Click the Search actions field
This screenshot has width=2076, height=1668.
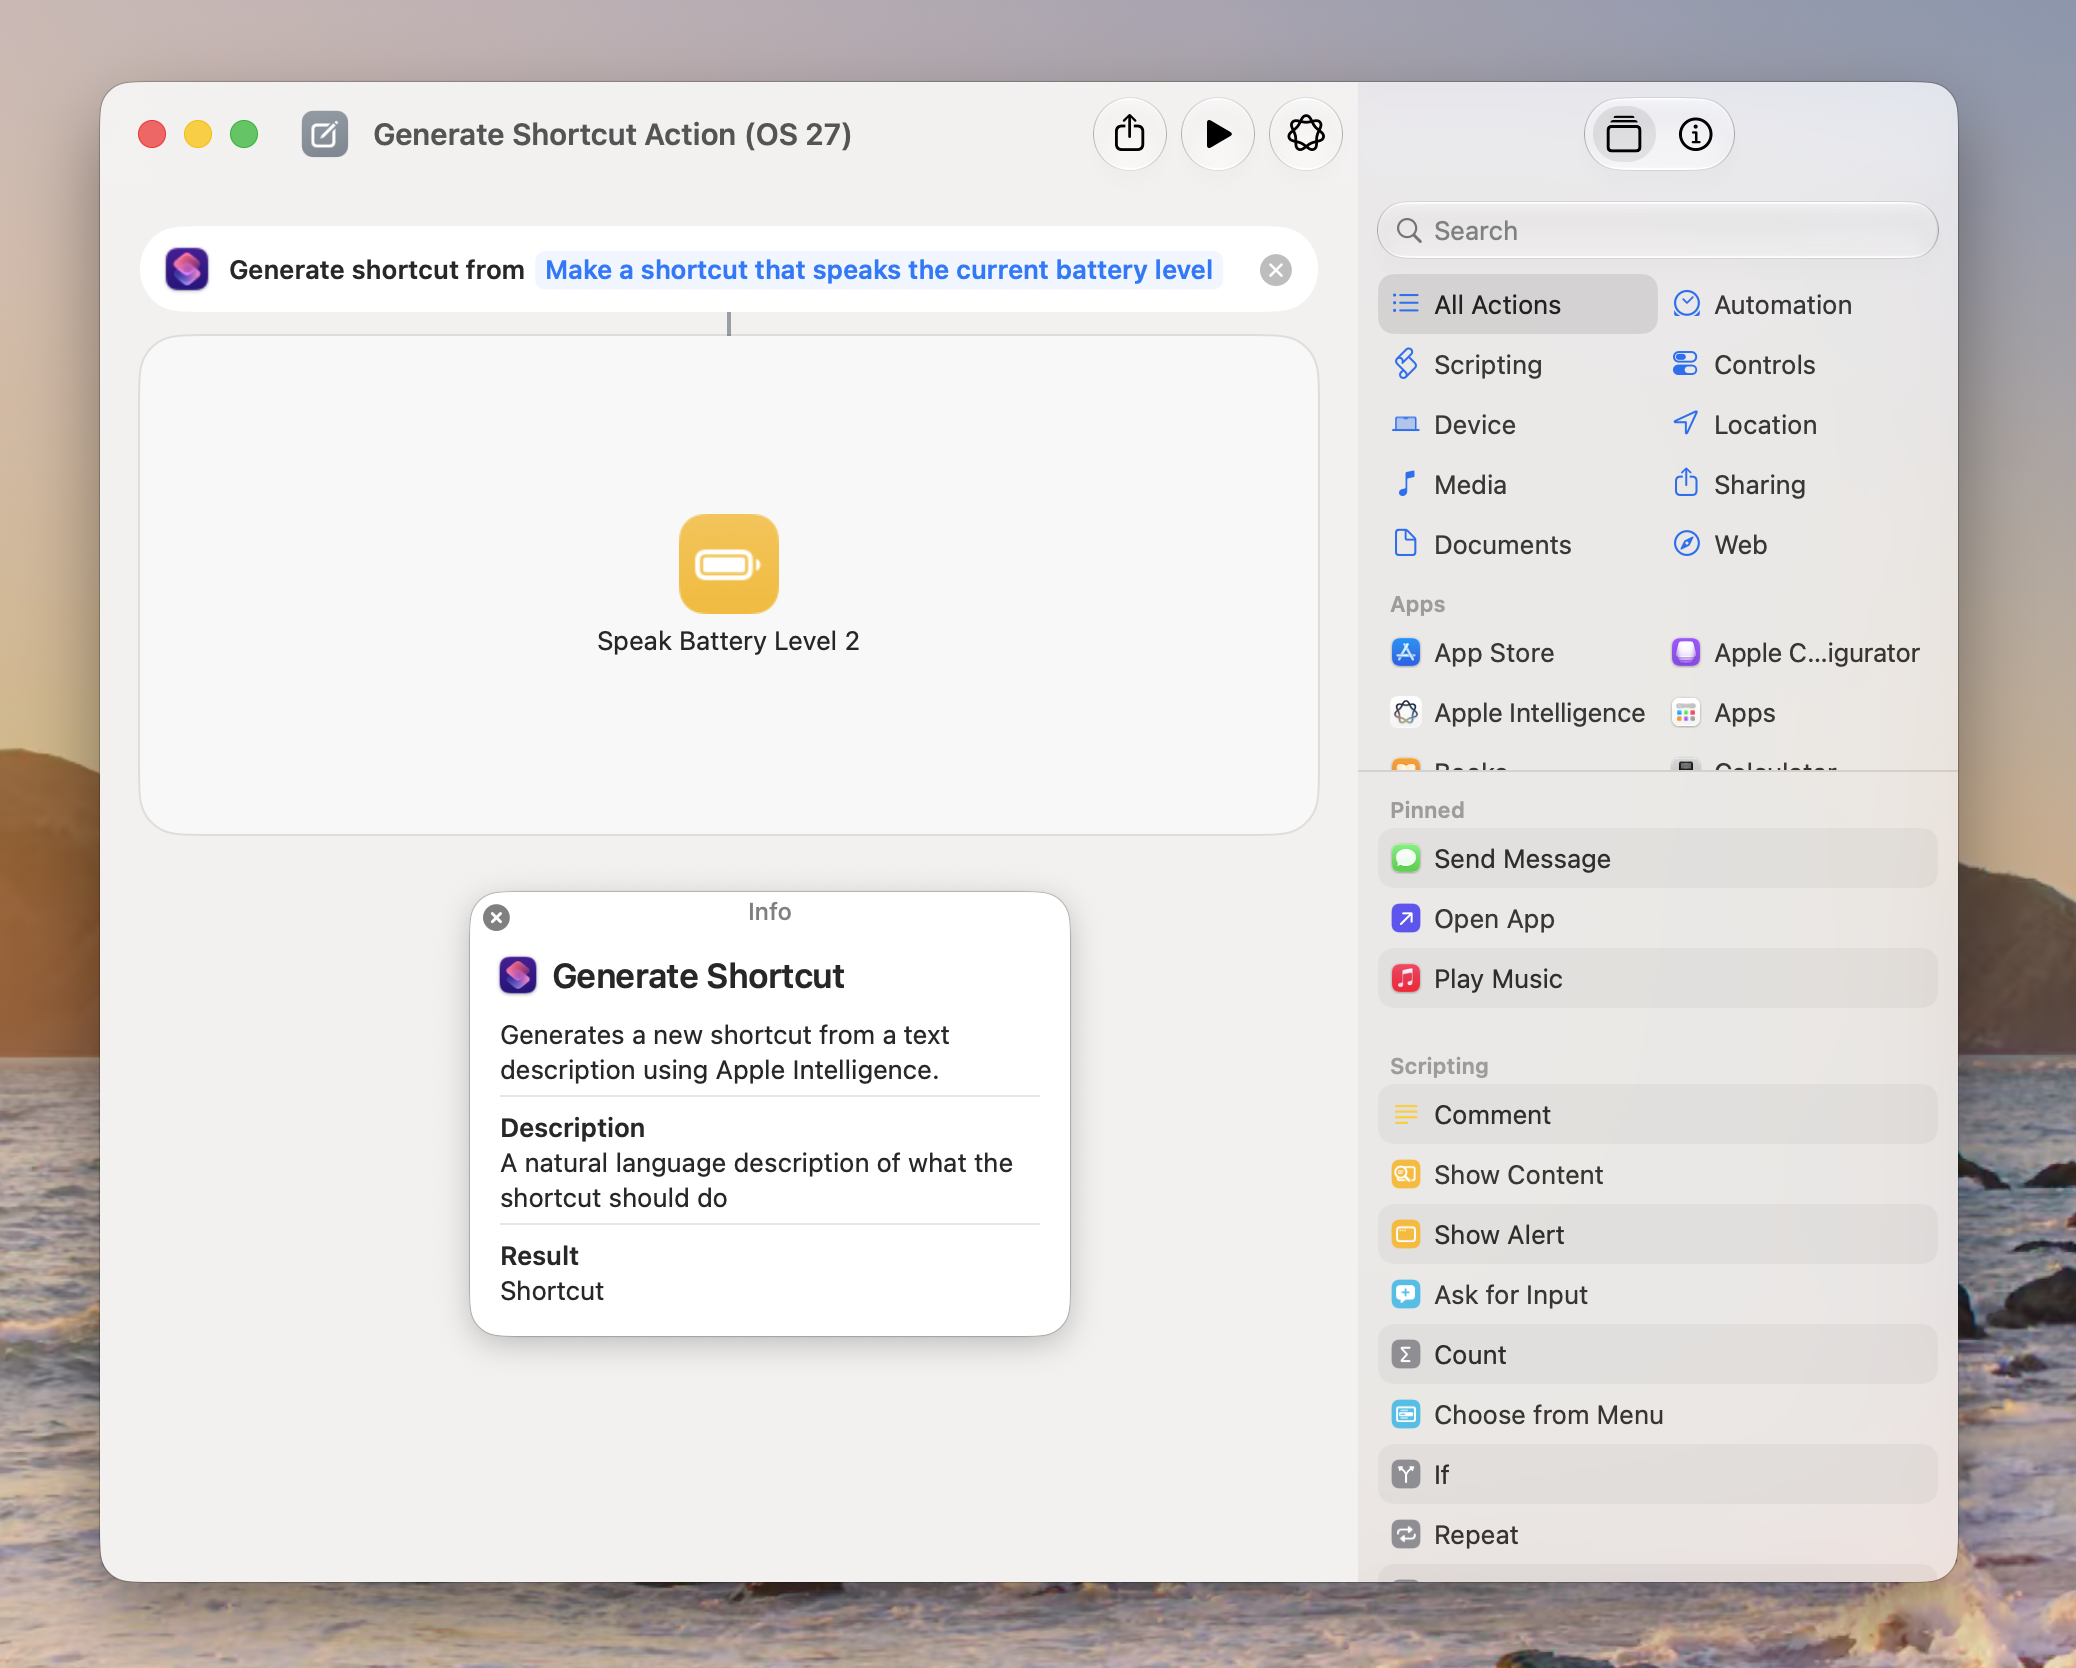tap(1657, 231)
